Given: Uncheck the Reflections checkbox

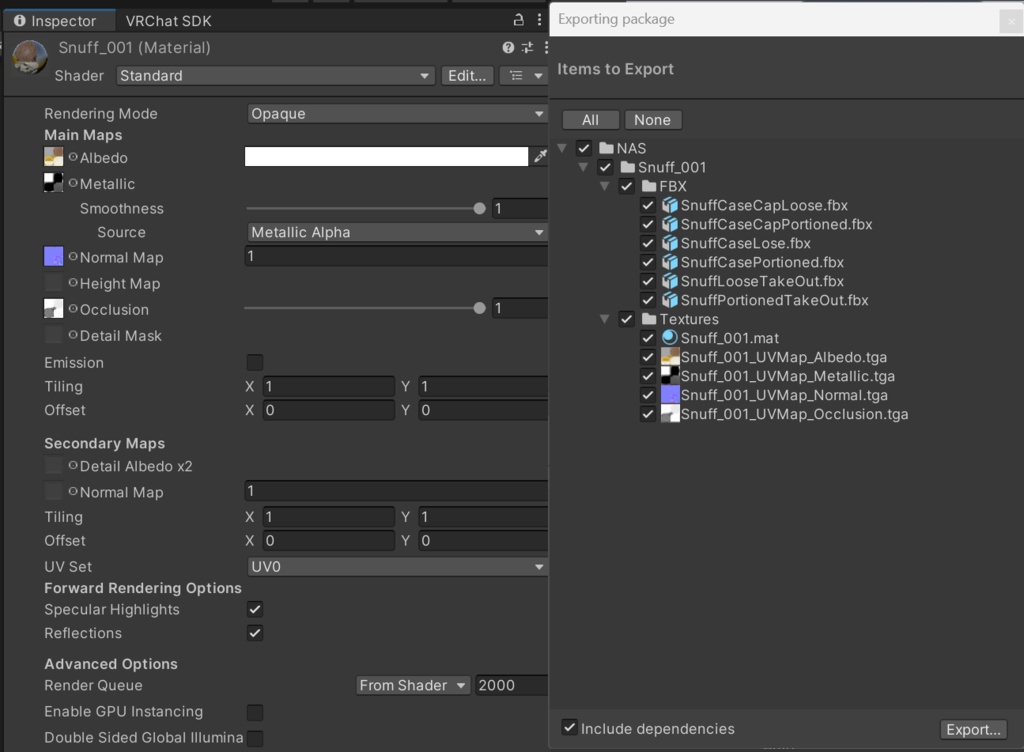Looking at the screenshot, I should (x=255, y=633).
